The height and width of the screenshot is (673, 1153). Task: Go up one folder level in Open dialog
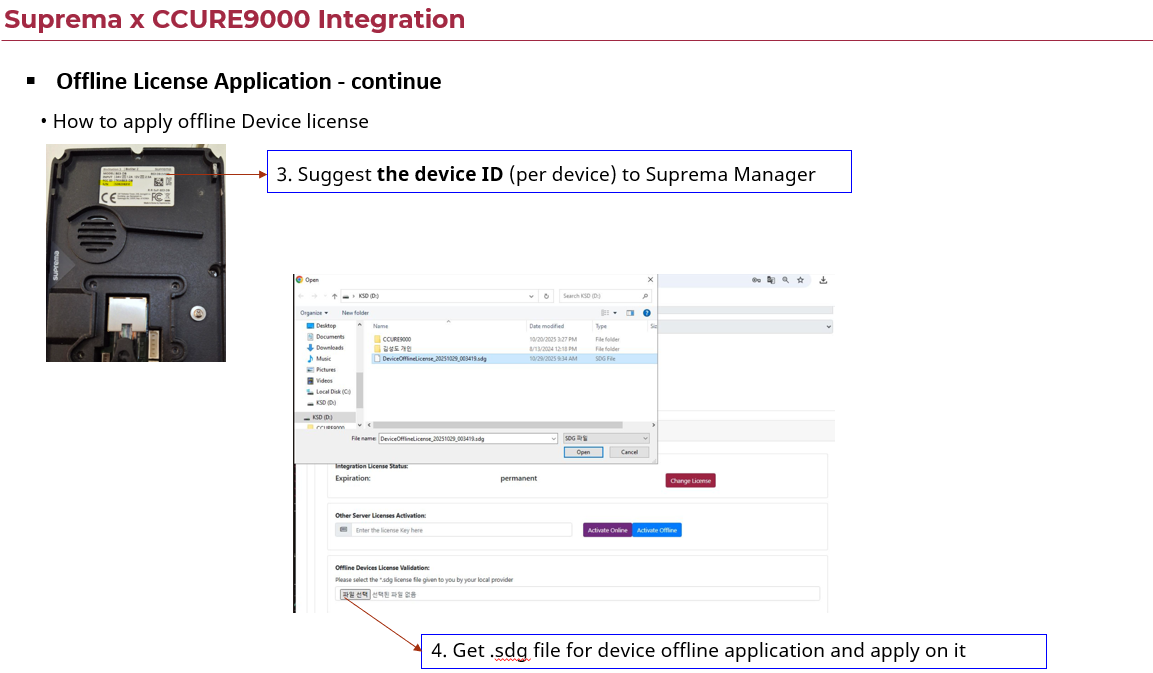click(x=335, y=296)
